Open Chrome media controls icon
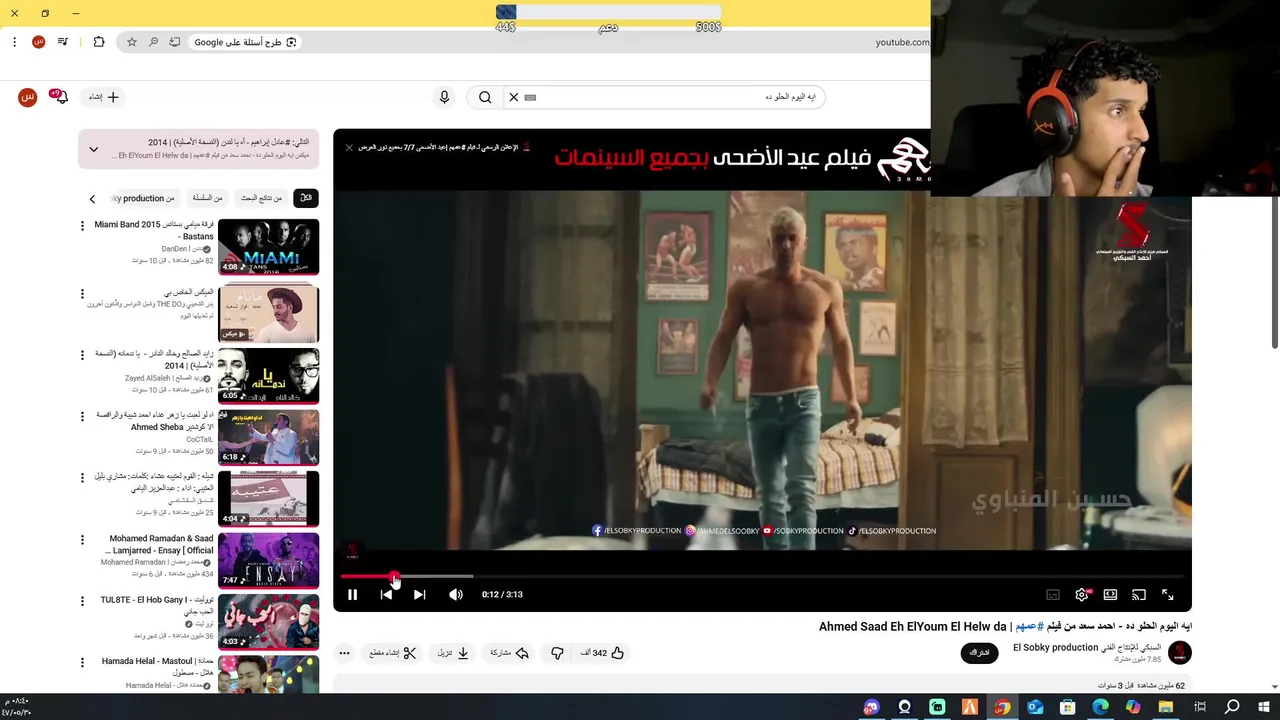1280x720 pixels. pos(63,42)
